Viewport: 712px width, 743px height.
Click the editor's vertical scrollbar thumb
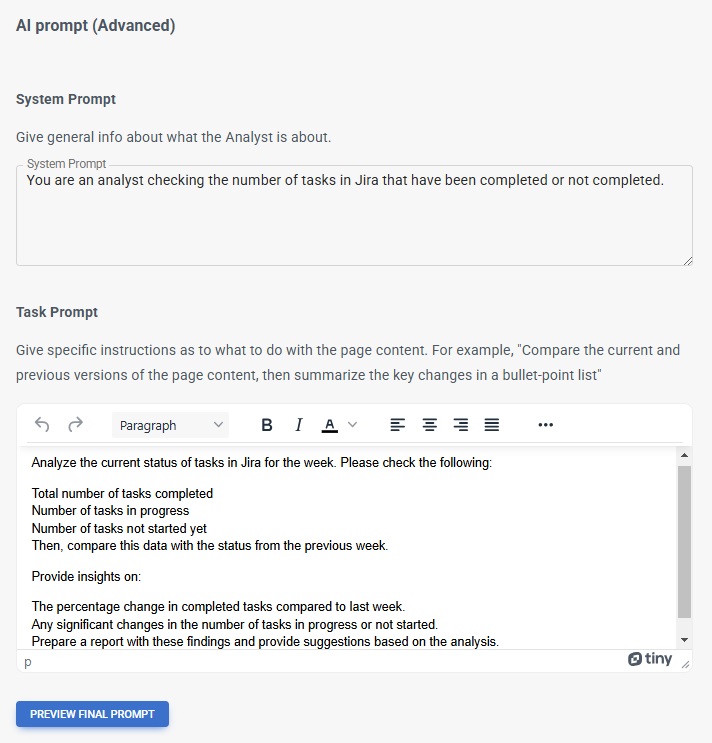(684, 540)
